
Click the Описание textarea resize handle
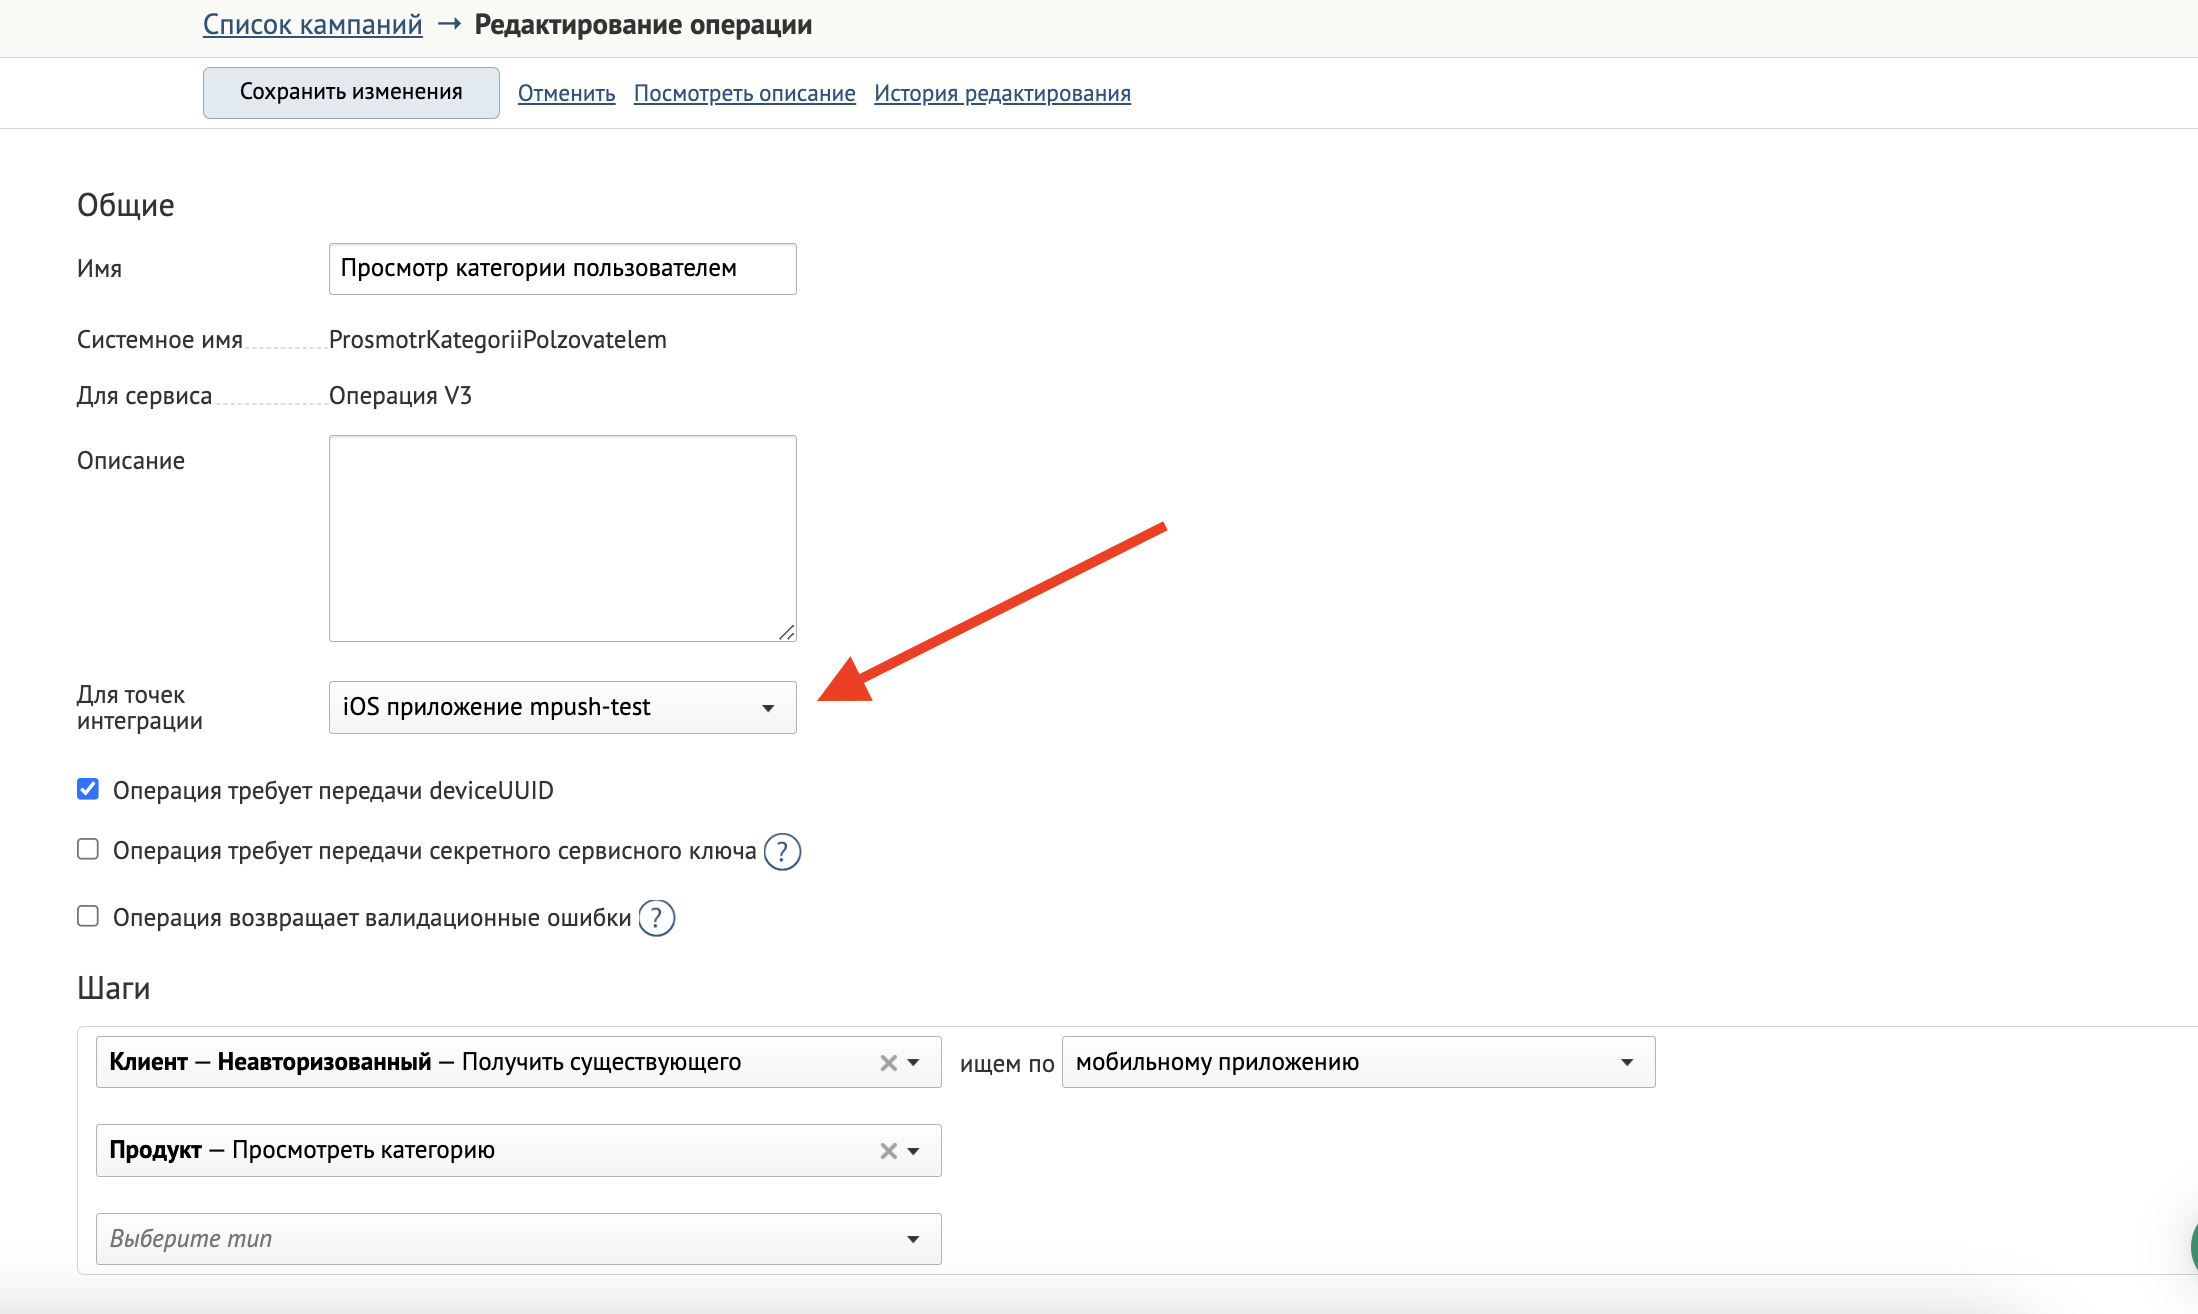click(787, 632)
